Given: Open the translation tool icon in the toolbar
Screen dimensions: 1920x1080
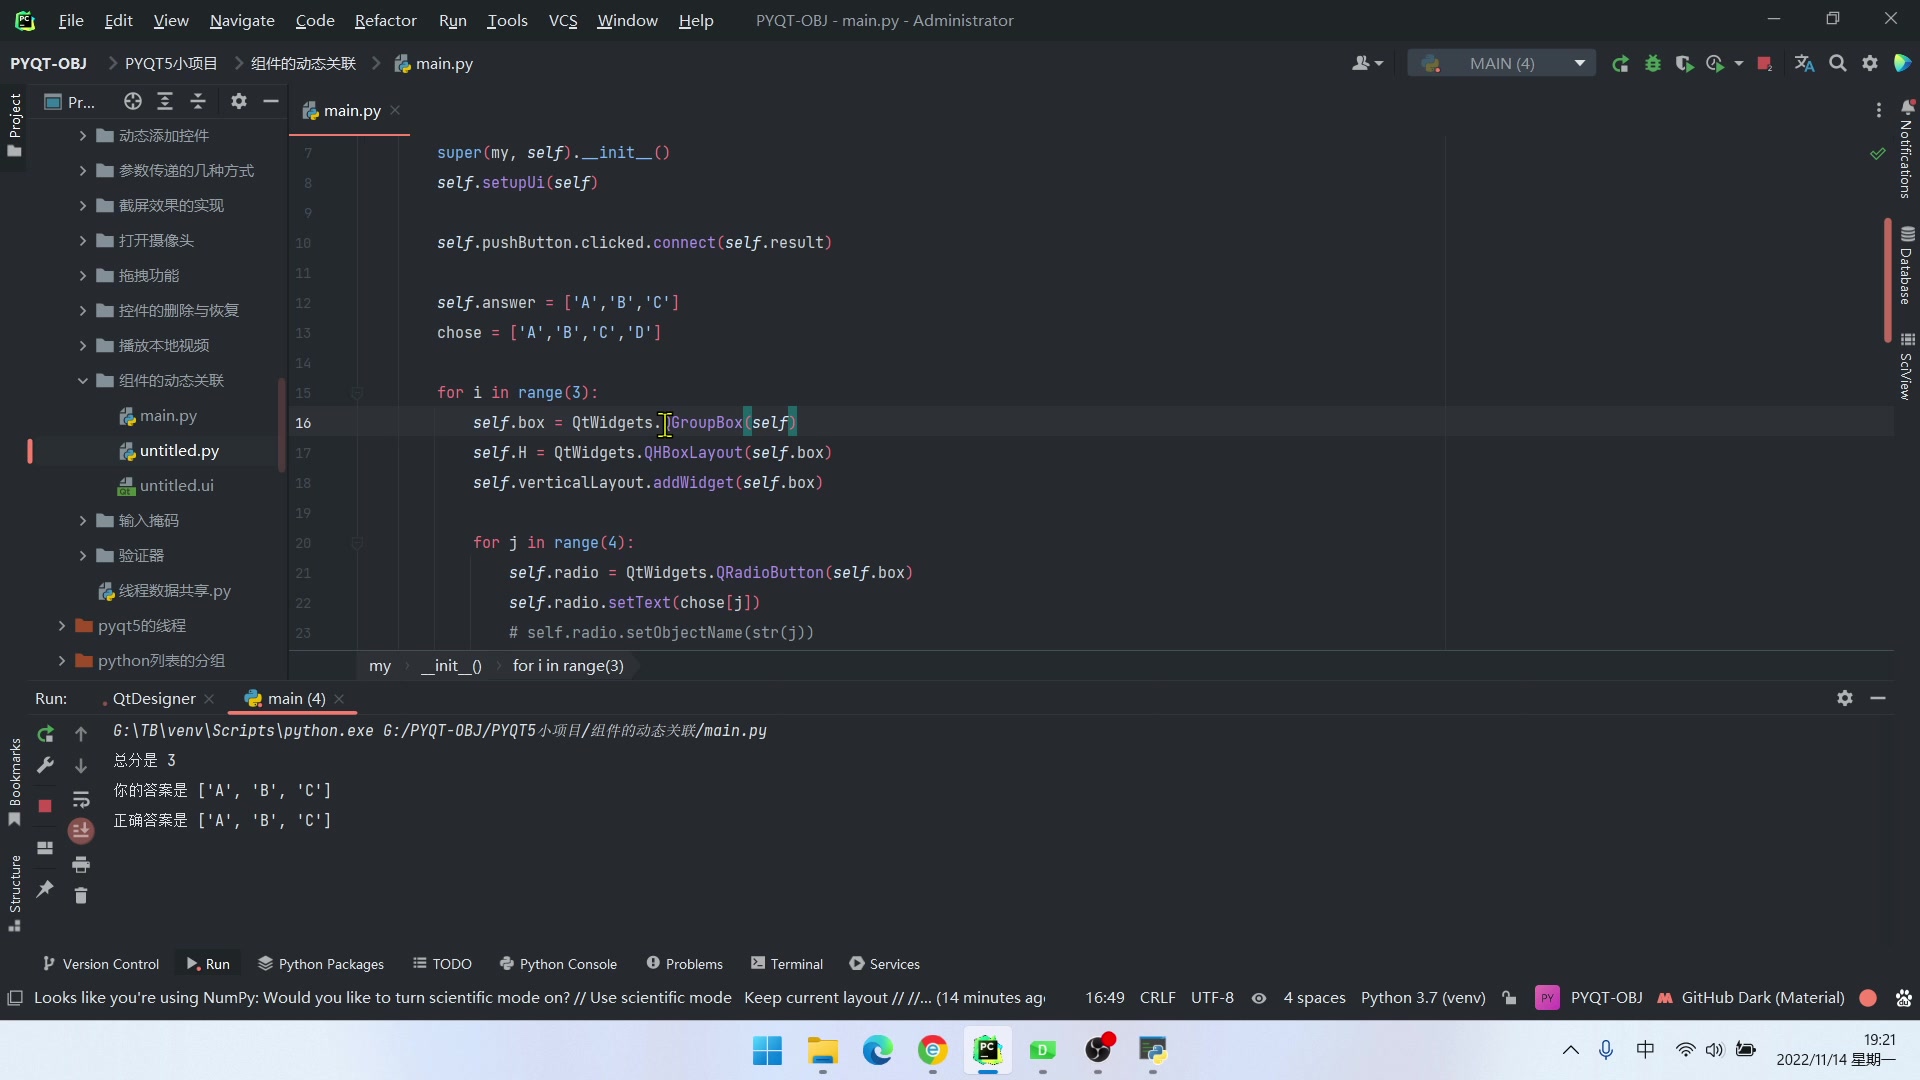Looking at the screenshot, I should (x=1804, y=63).
